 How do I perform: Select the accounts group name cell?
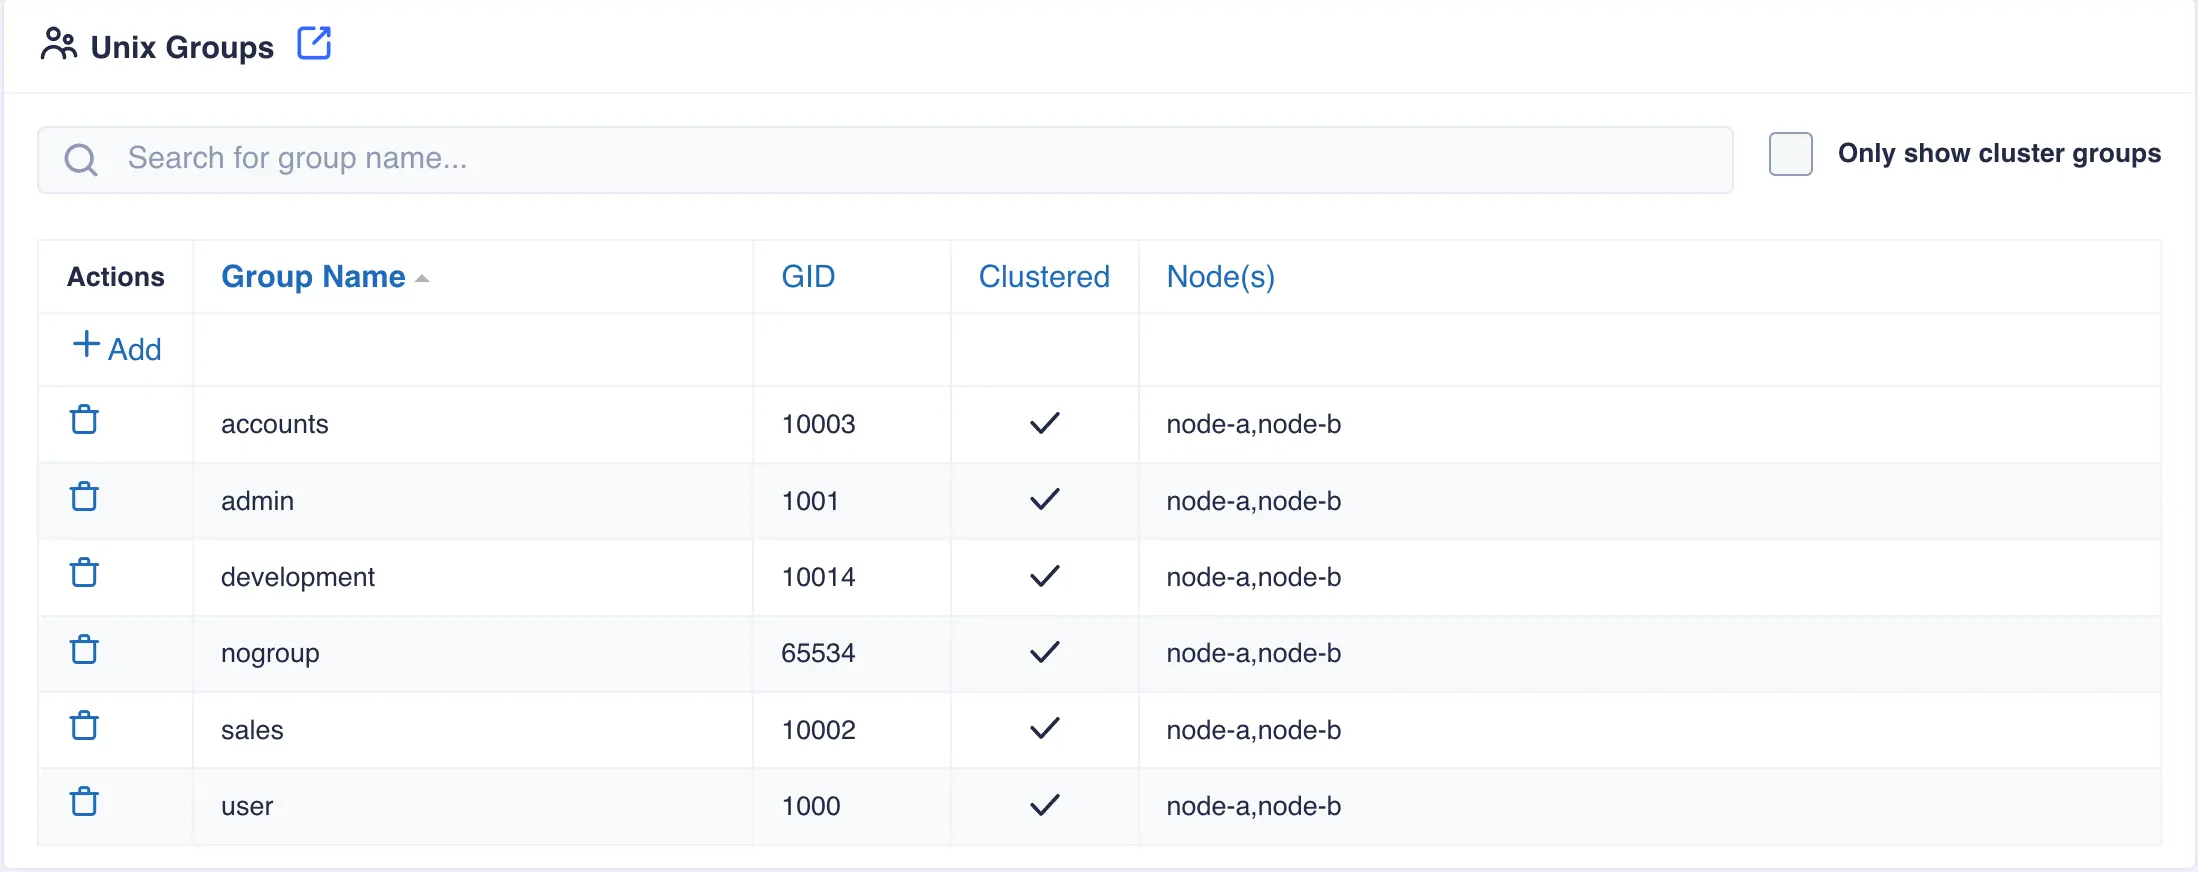[275, 424]
